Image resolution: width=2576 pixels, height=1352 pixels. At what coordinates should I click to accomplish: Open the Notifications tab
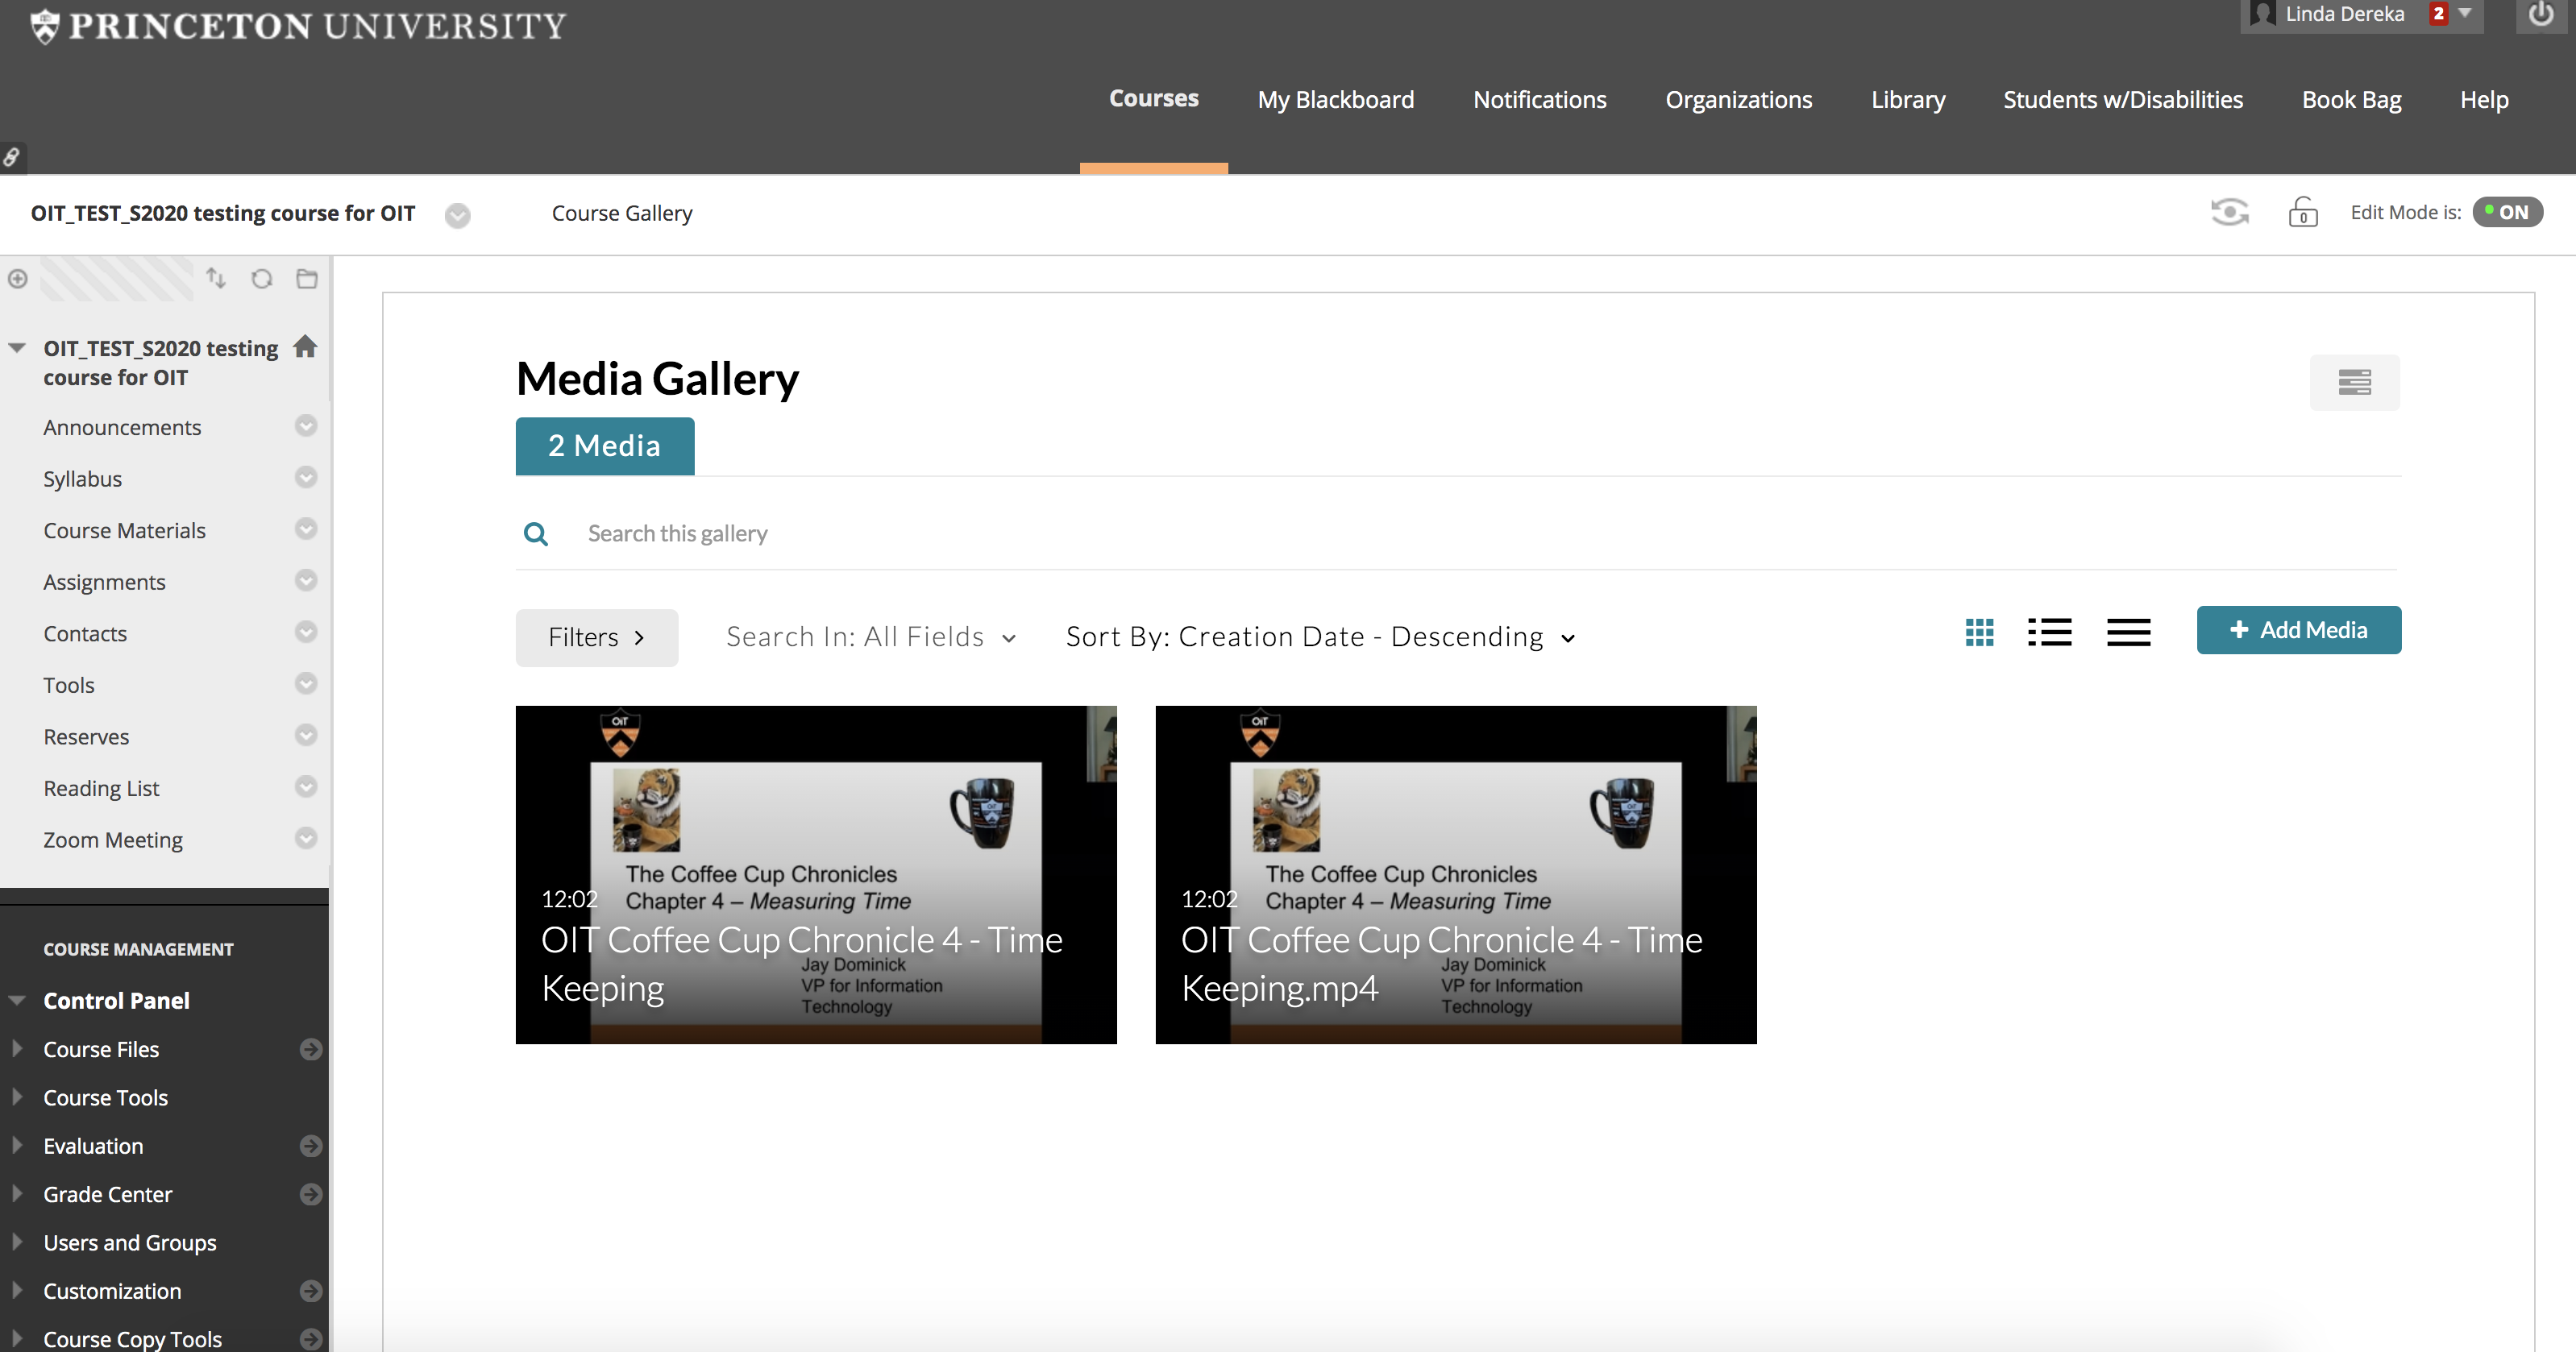(x=1539, y=100)
